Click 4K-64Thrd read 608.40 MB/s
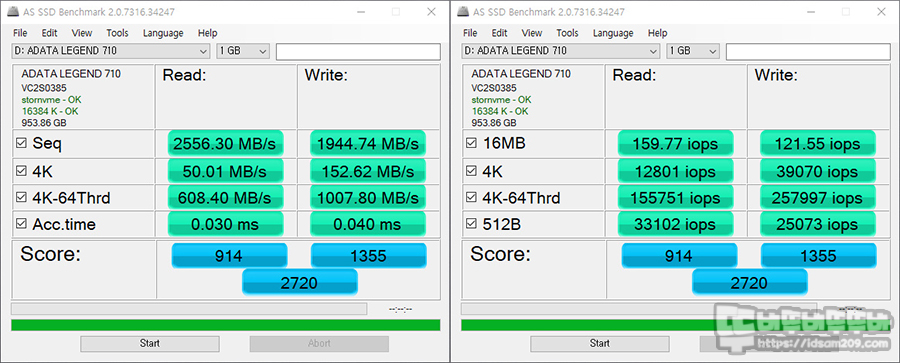 tap(226, 198)
